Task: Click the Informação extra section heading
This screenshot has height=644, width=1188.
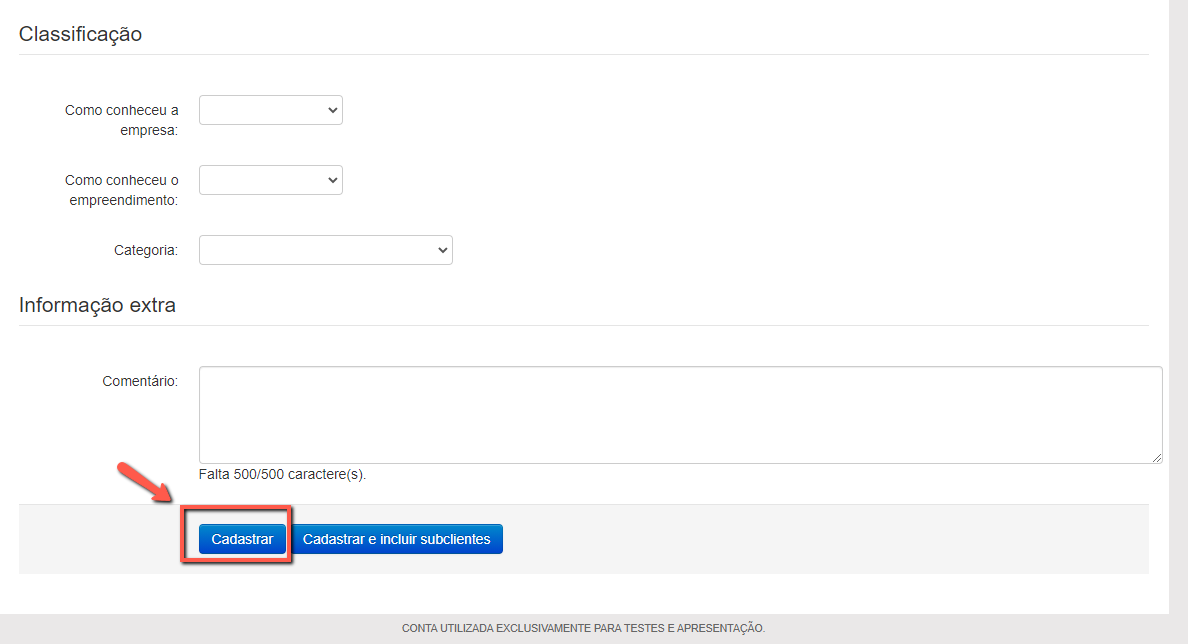Action: pyautogui.click(x=97, y=305)
